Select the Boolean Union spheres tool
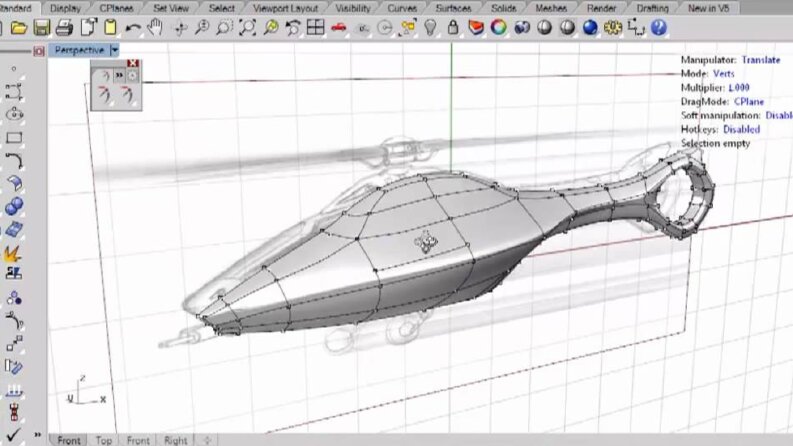 [x=14, y=206]
